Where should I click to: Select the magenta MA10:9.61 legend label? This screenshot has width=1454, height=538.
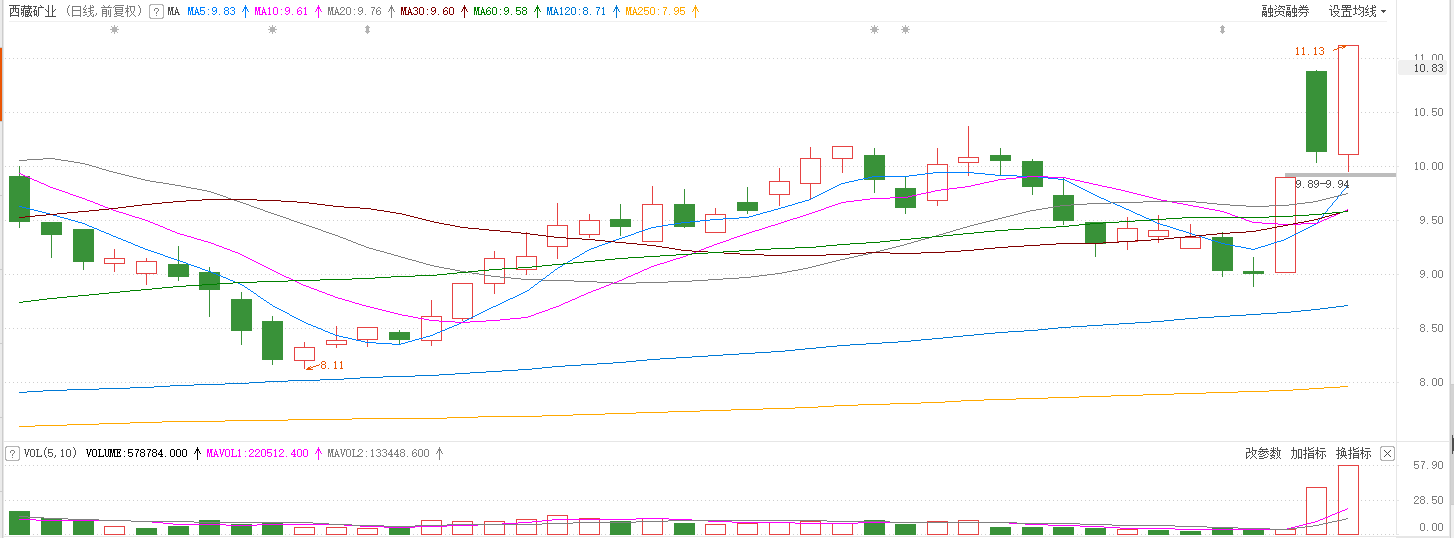coord(280,11)
